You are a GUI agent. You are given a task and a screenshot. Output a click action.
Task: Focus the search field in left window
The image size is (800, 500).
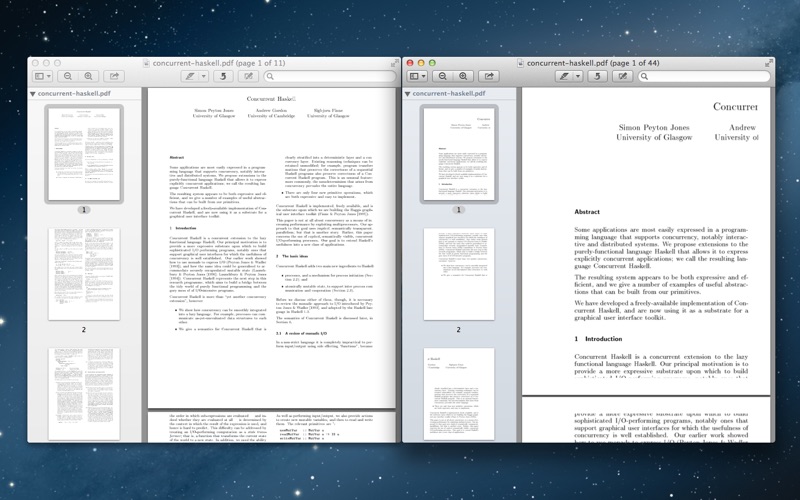[x=330, y=76]
